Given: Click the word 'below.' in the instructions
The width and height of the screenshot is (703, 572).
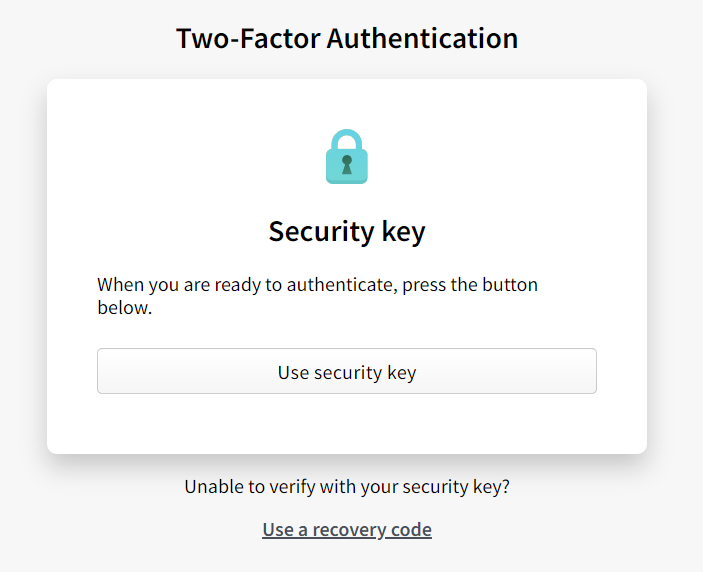Looking at the screenshot, I should click(x=124, y=308).
